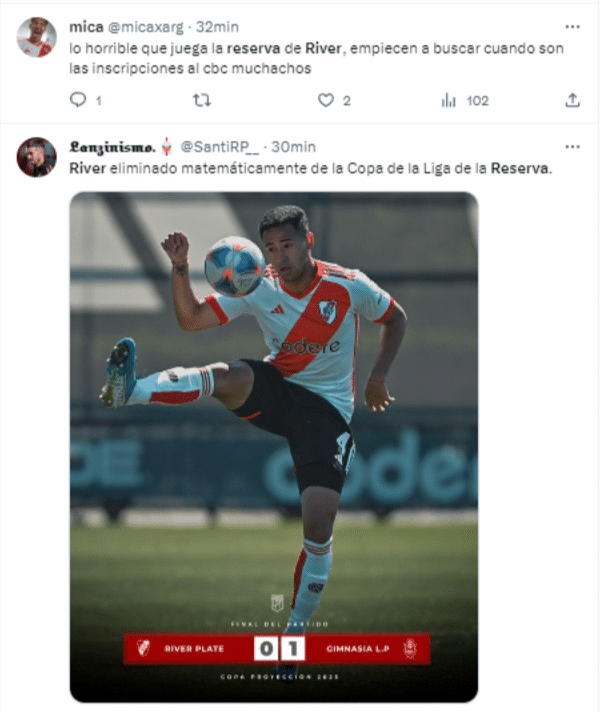Viewport: 611px width, 712px height.
Task: Retweet mica's post about River reserva
Action: (x=202, y=100)
